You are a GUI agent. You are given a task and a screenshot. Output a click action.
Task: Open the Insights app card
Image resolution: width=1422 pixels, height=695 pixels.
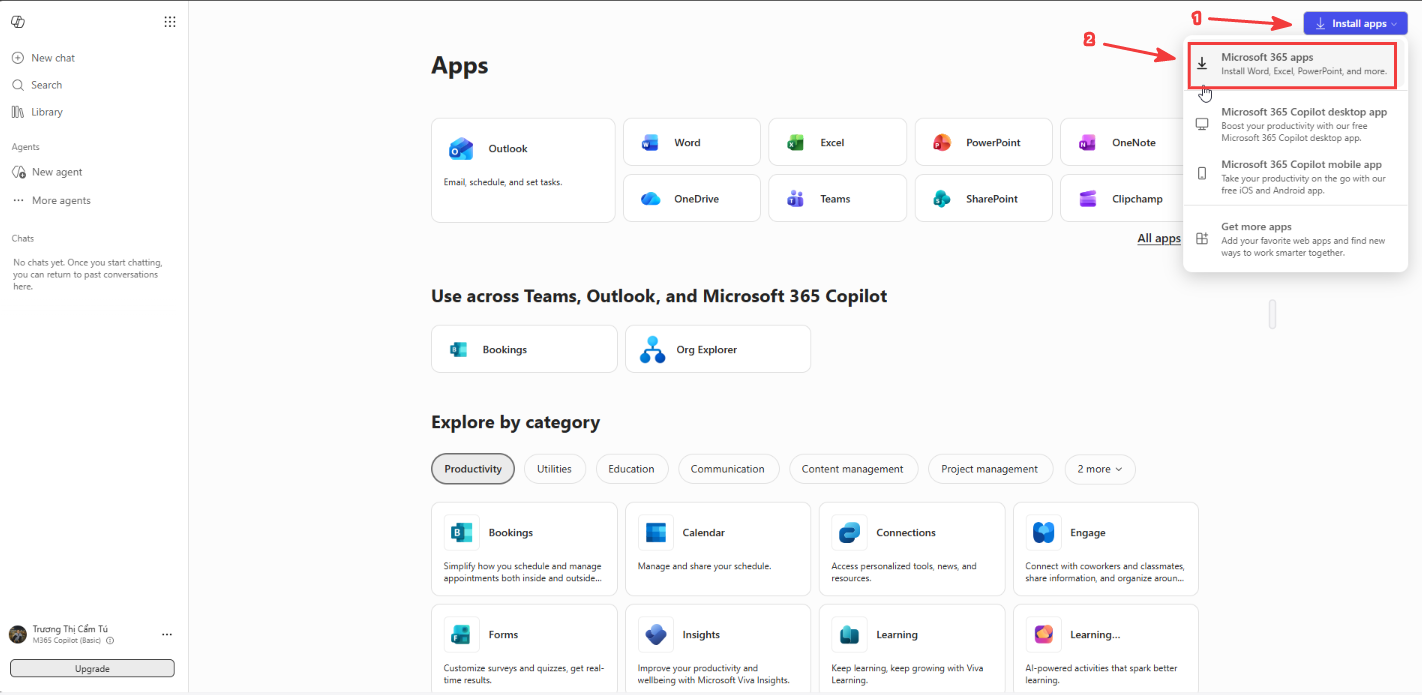(x=718, y=648)
